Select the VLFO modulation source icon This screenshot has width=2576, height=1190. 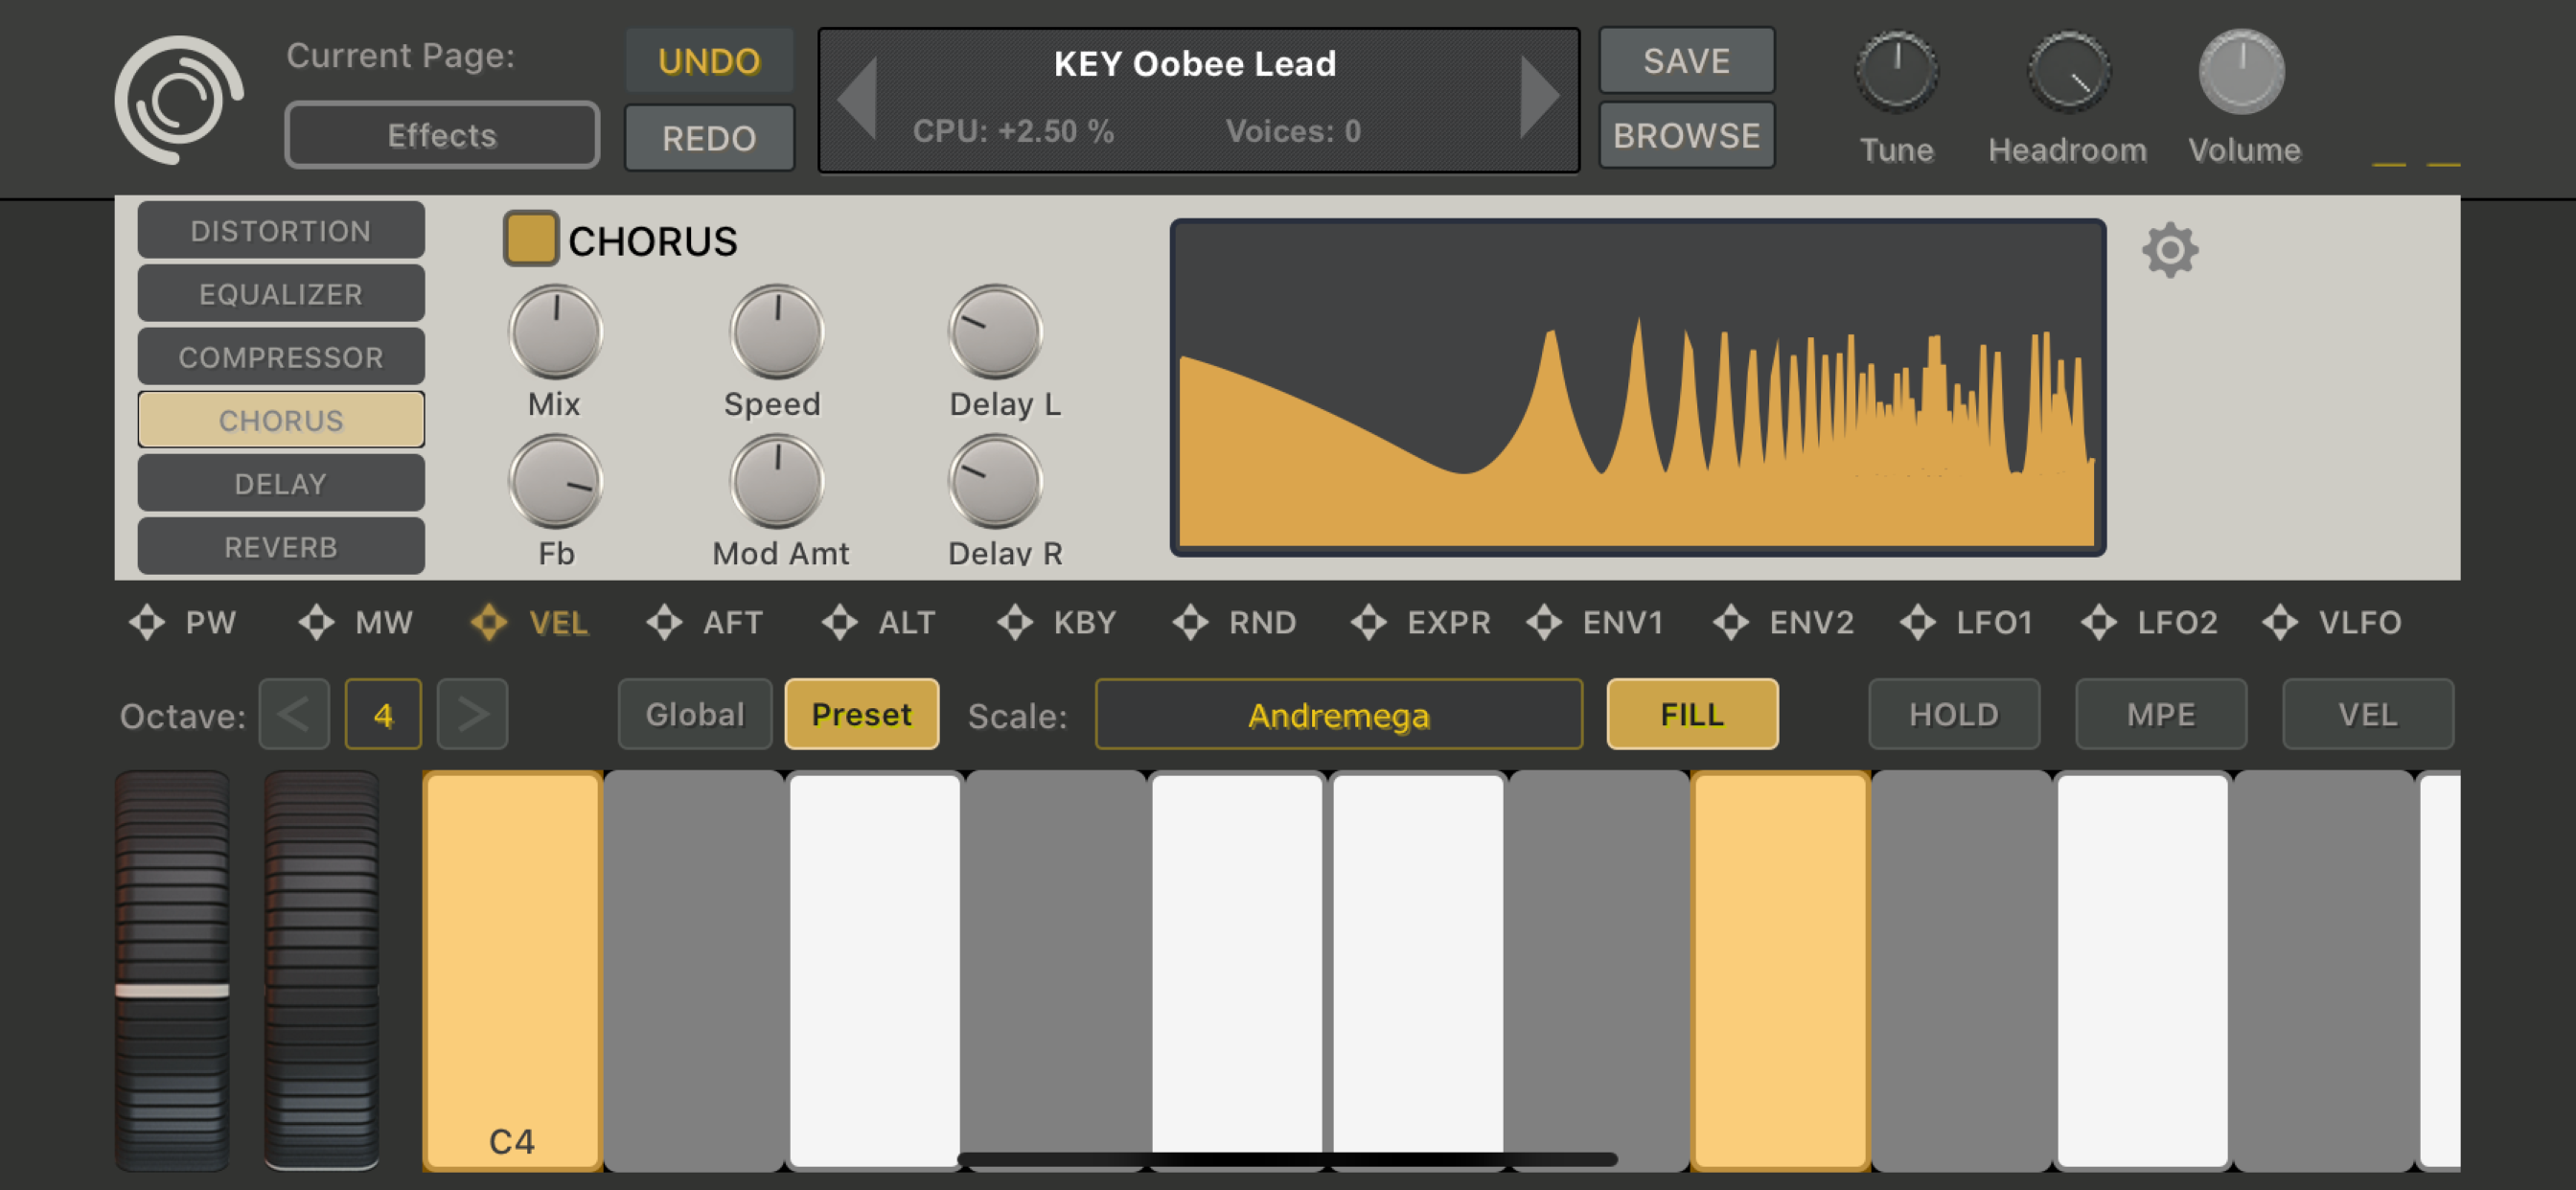click(x=2279, y=622)
